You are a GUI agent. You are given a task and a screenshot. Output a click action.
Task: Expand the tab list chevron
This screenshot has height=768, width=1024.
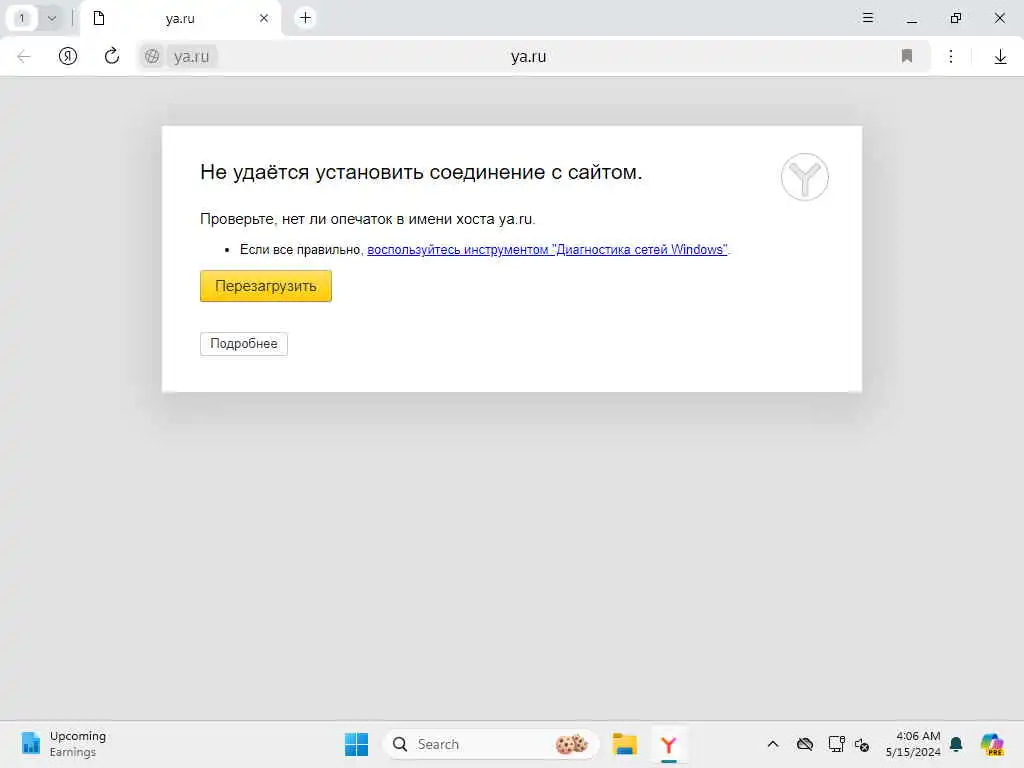click(52, 18)
